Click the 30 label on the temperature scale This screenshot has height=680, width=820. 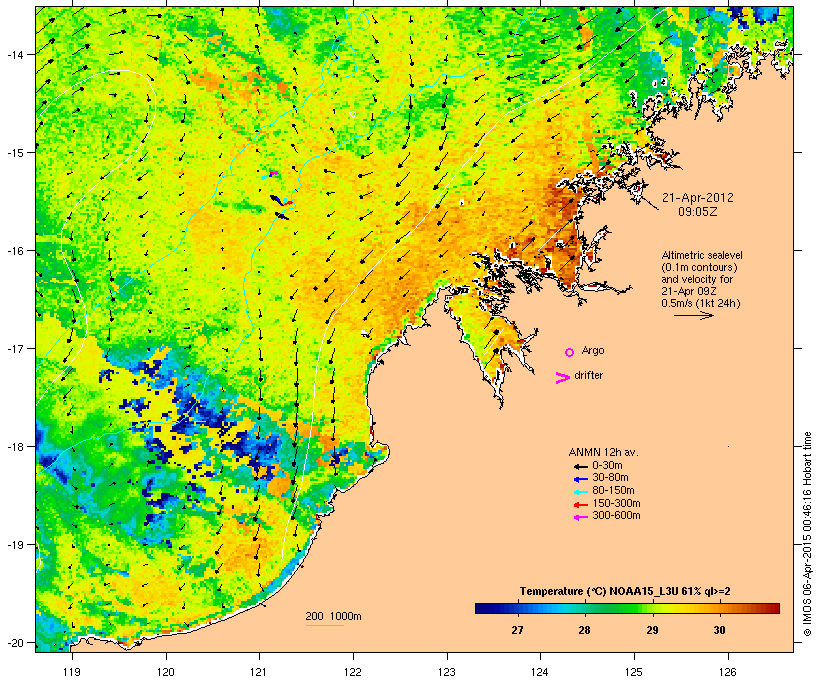coord(719,630)
